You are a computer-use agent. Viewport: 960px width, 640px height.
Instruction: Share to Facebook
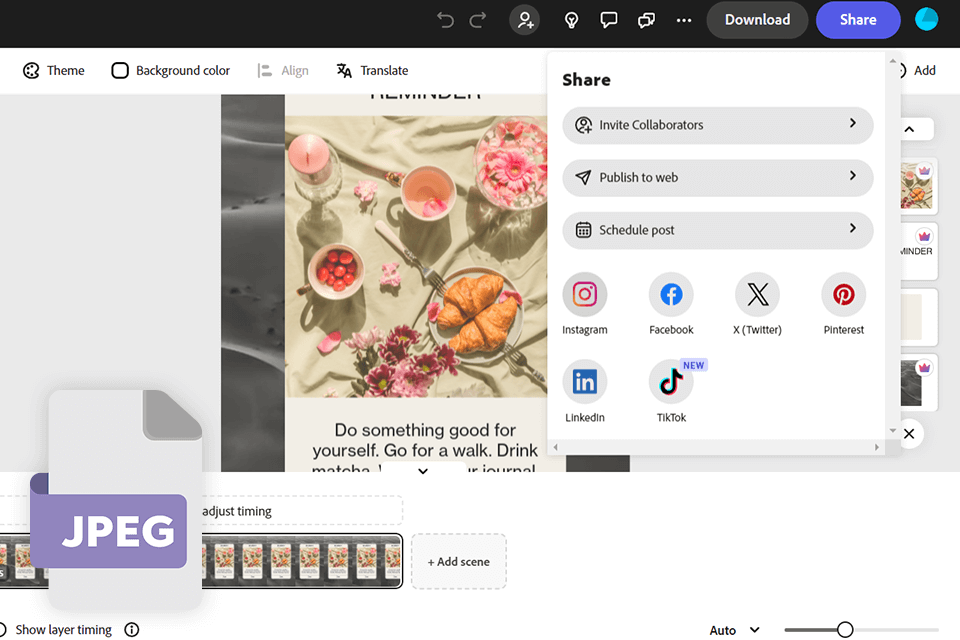pos(671,295)
